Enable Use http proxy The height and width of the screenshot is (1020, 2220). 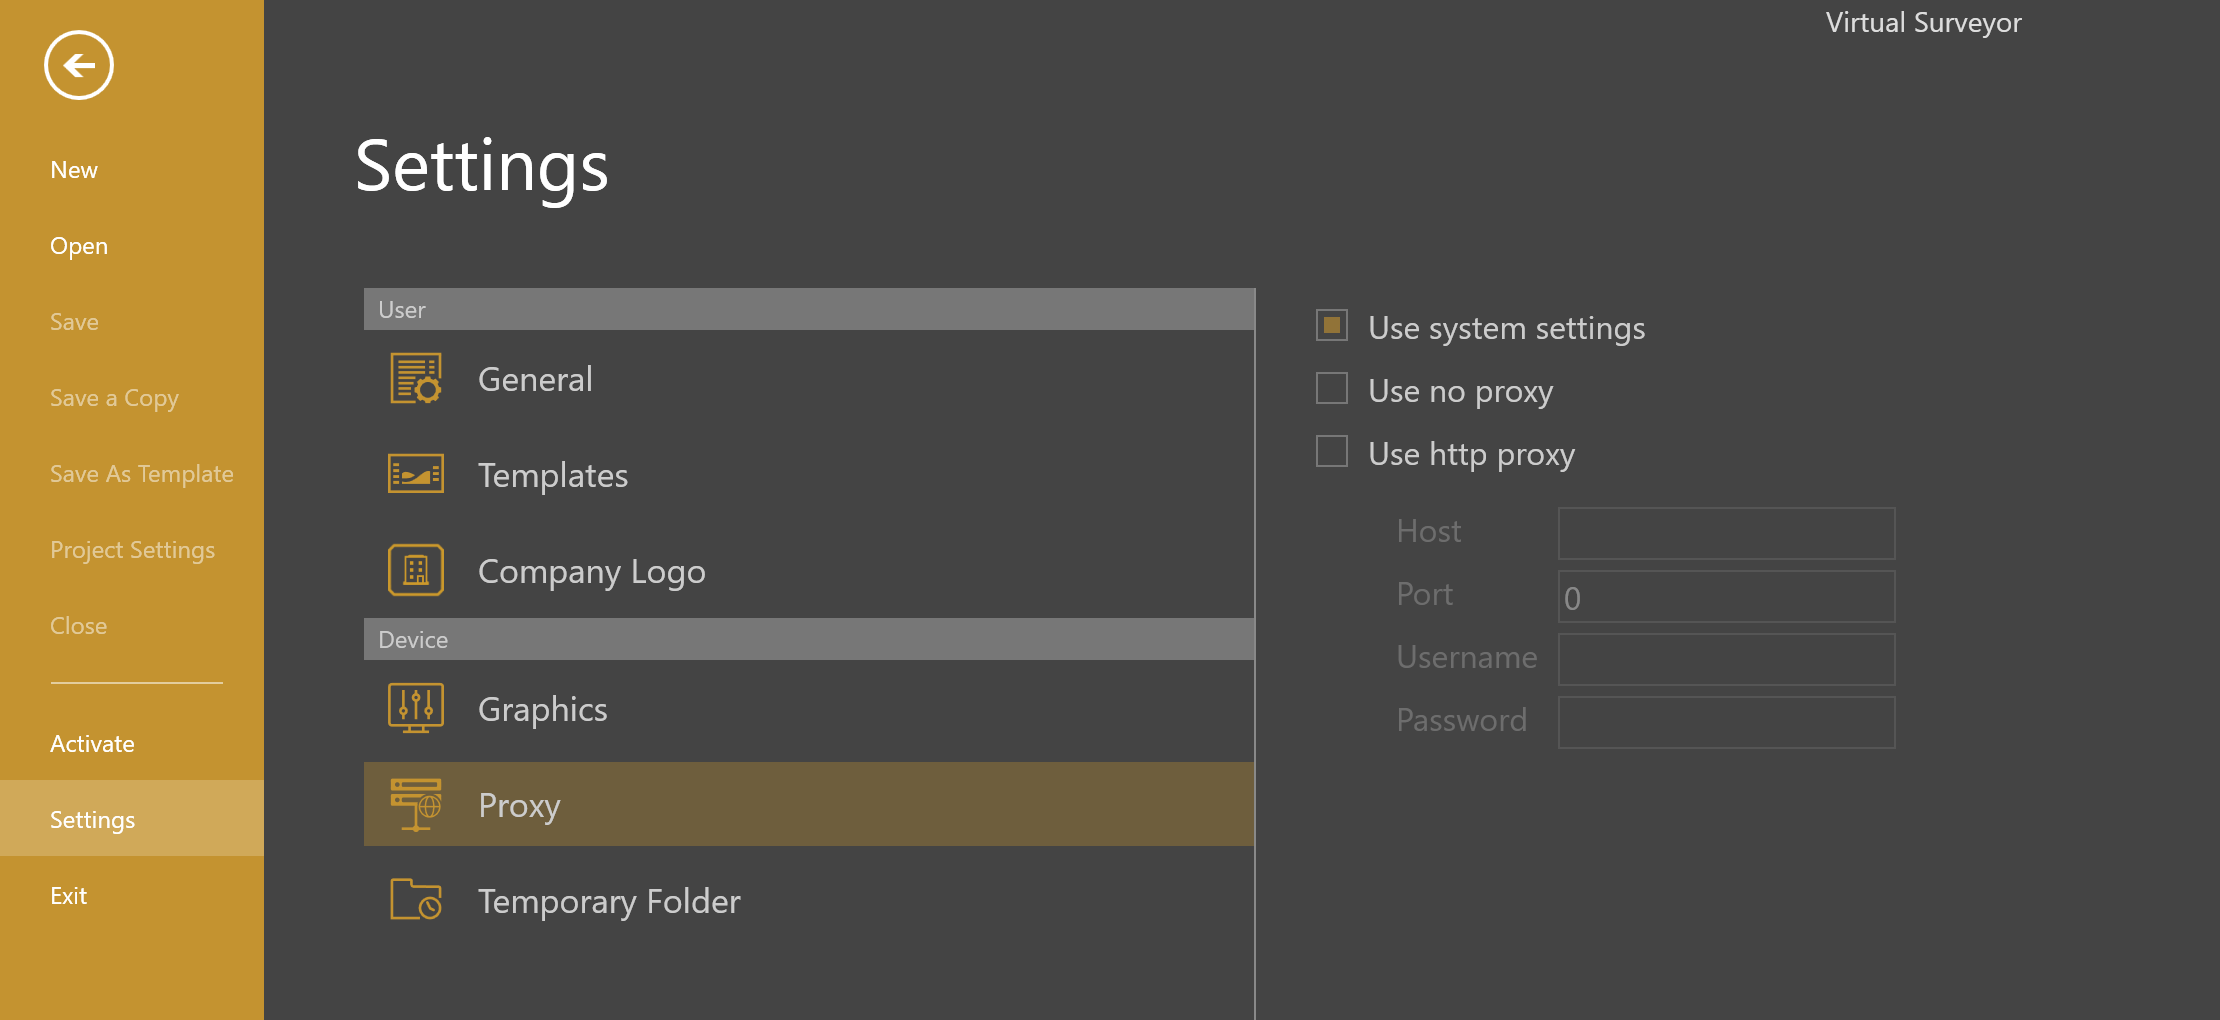click(x=1332, y=452)
